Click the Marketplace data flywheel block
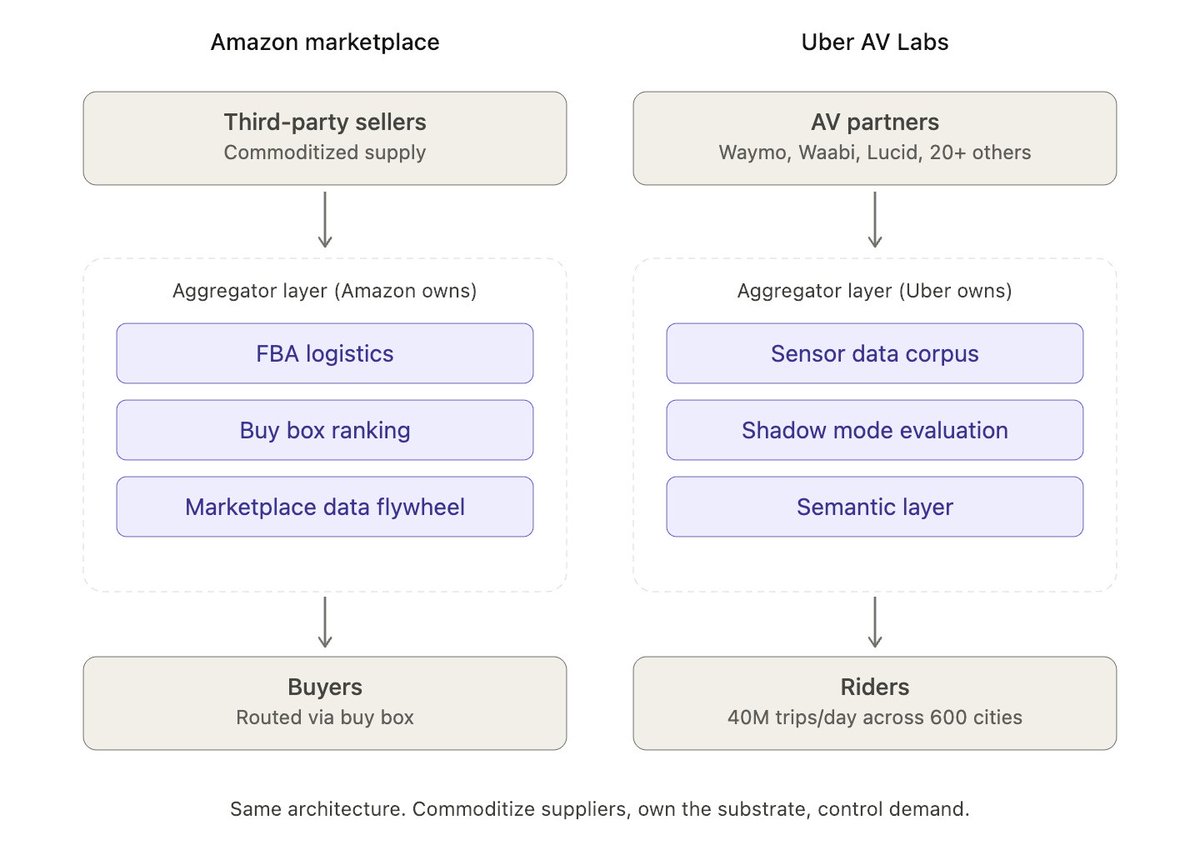The height and width of the screenshot is (850, 1200). 325,507
